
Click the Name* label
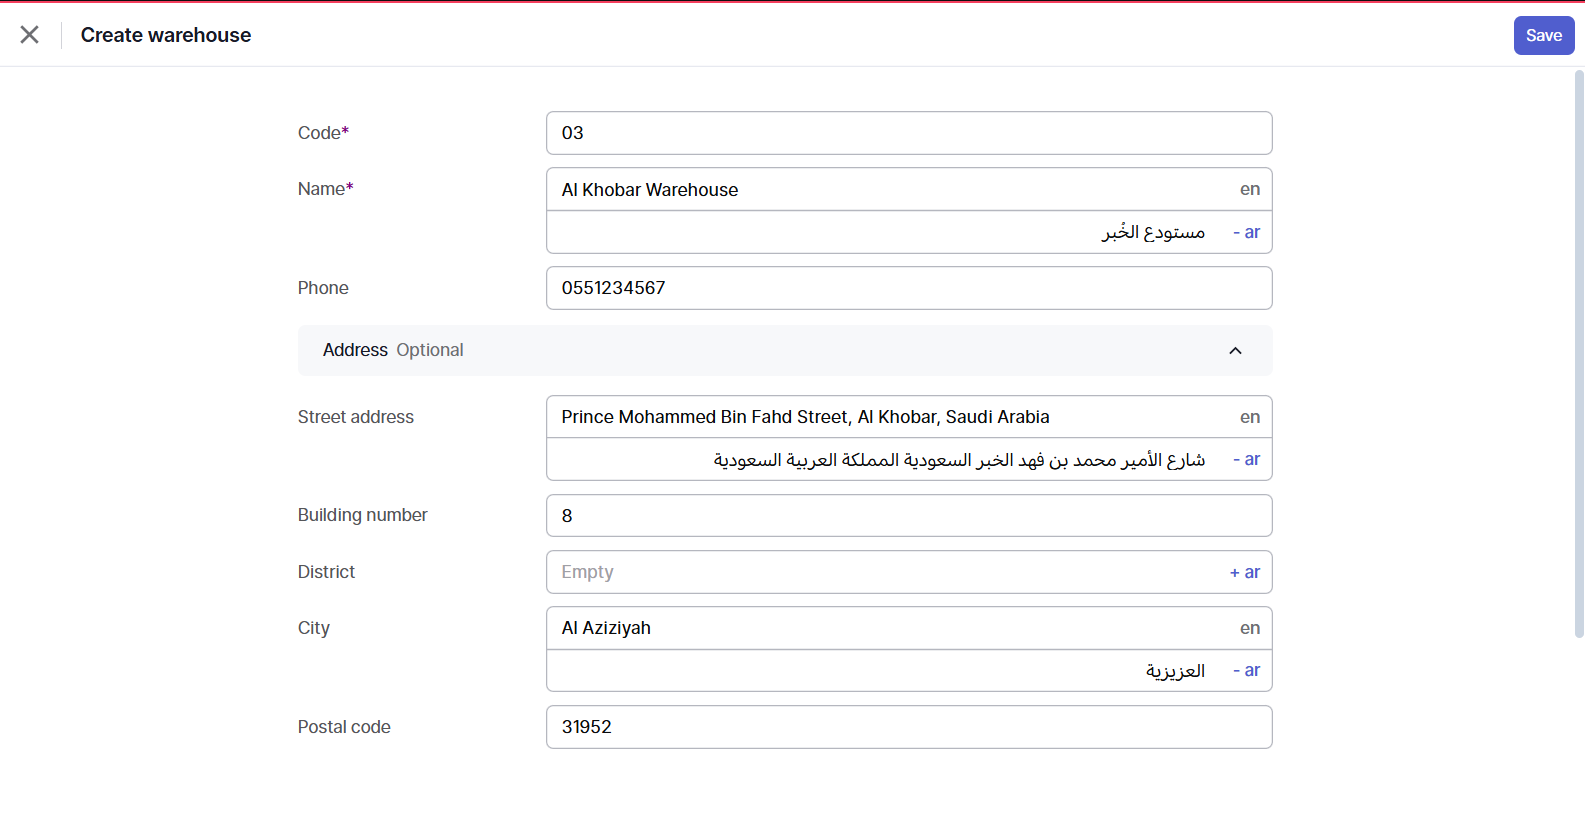325,189
